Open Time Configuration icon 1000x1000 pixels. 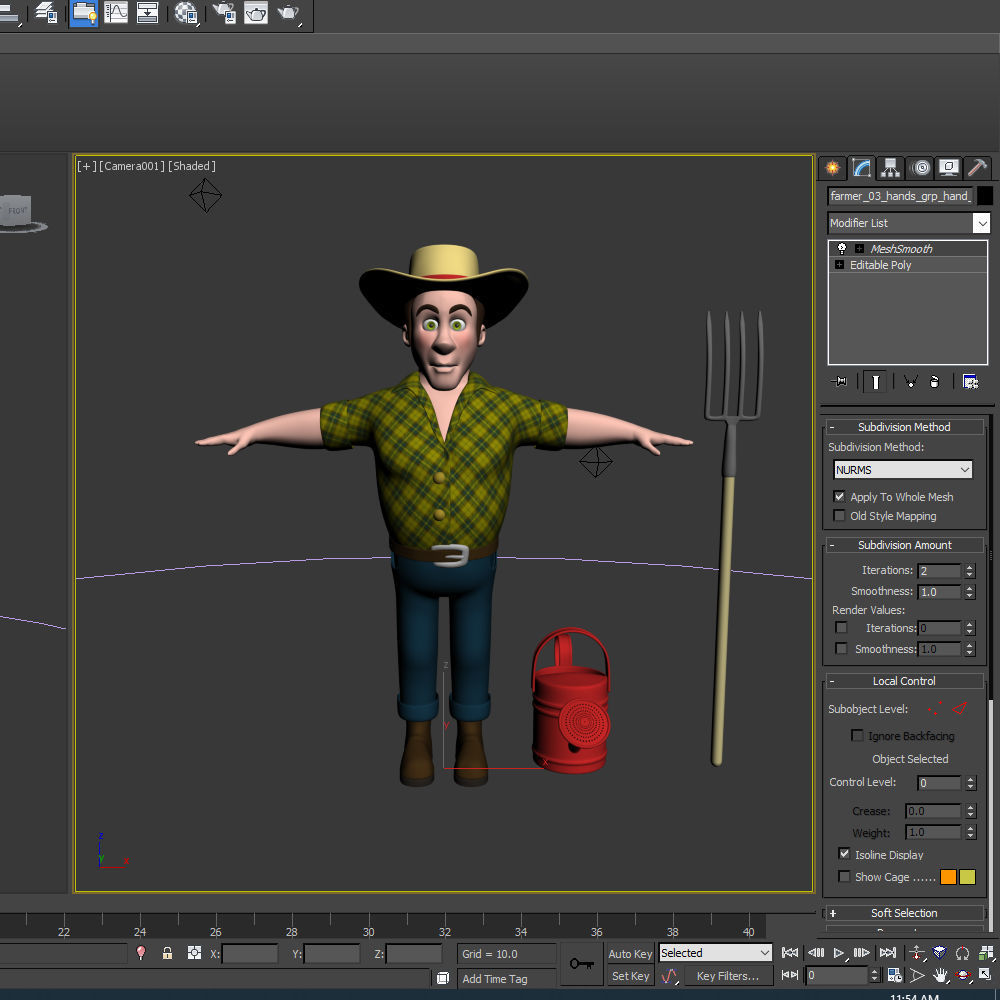[894, 975]
